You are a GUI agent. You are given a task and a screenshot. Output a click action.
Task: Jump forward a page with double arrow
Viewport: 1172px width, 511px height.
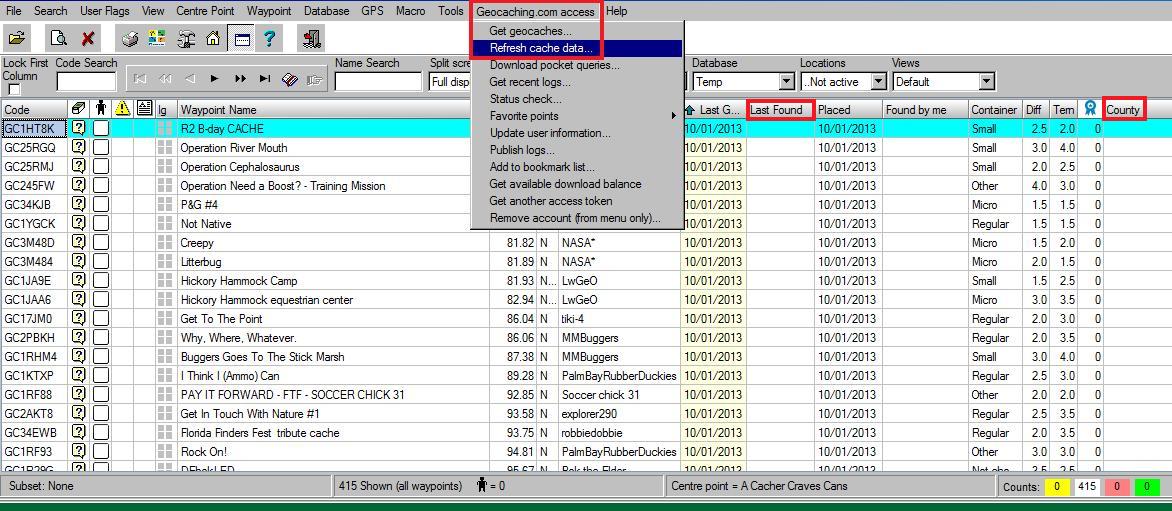[240, 78]
